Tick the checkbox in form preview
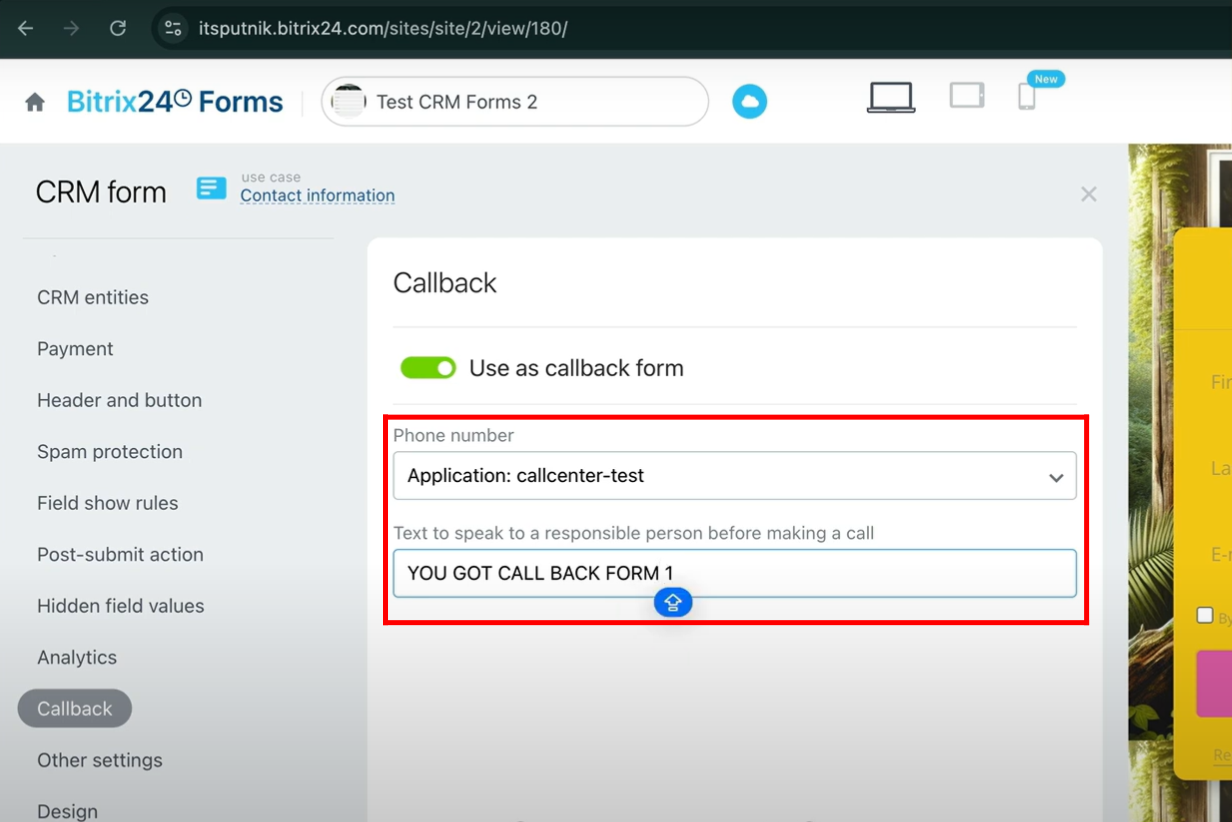The image size is (1232, 822). pyautogui.click(x=1205, y=616)
